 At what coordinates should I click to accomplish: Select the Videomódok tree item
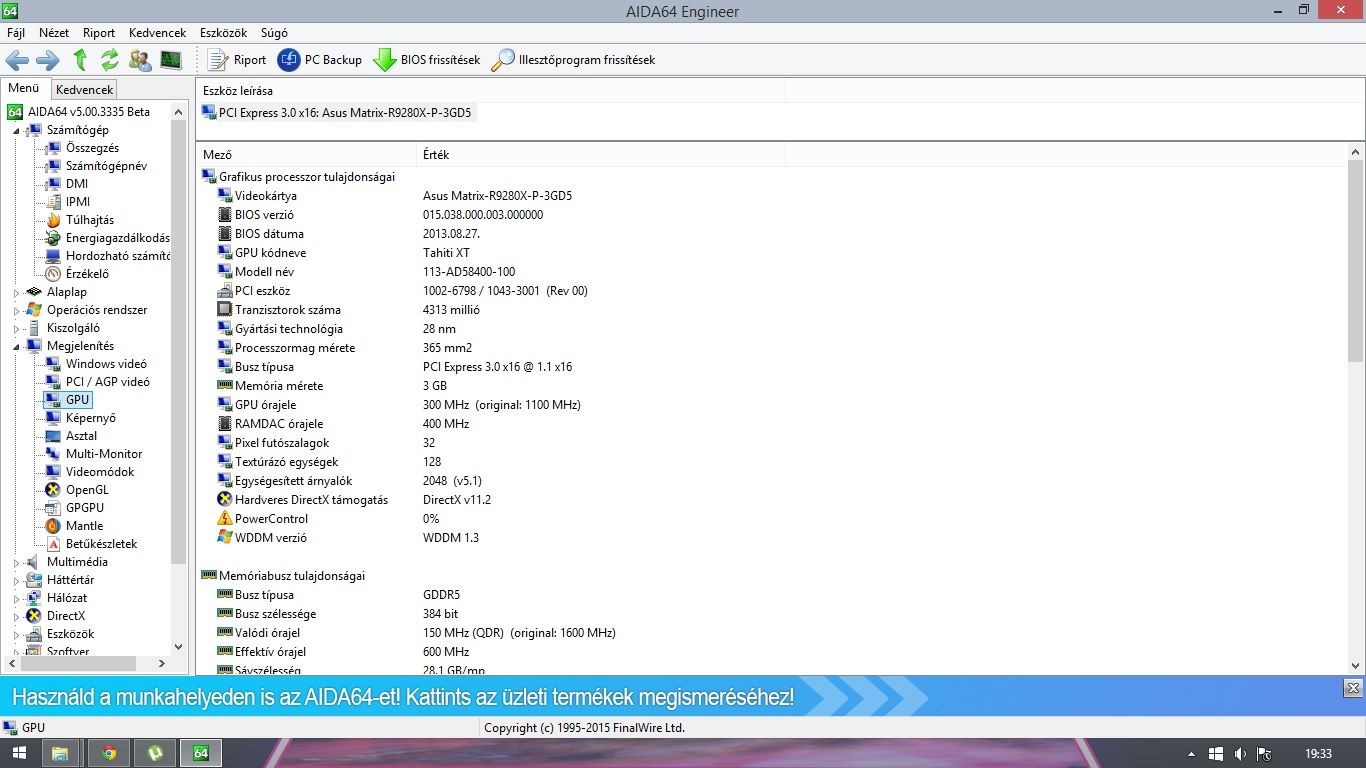click(100, 472)
